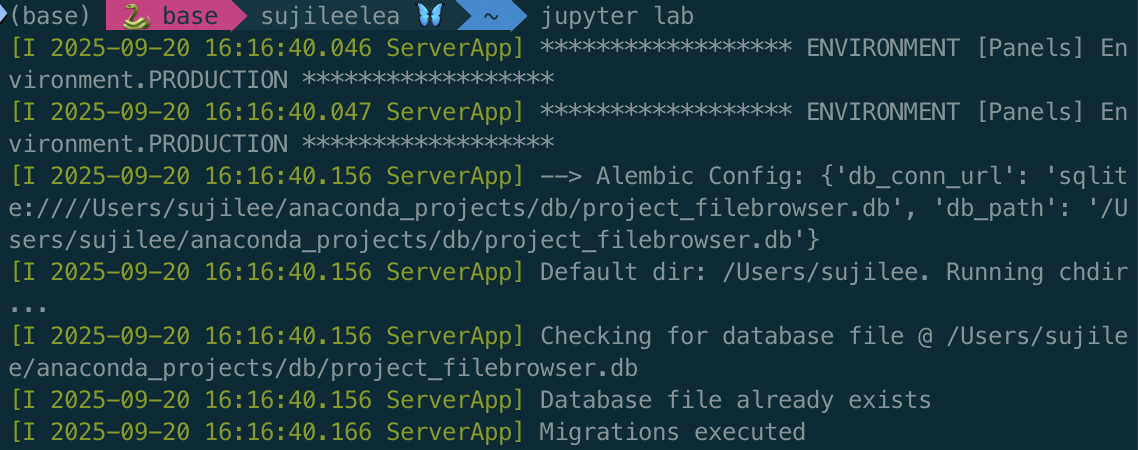This screenshot has height=450, width=1138.
Task: Click the "Migrations executed" message
Action: [x=672, y=432]
